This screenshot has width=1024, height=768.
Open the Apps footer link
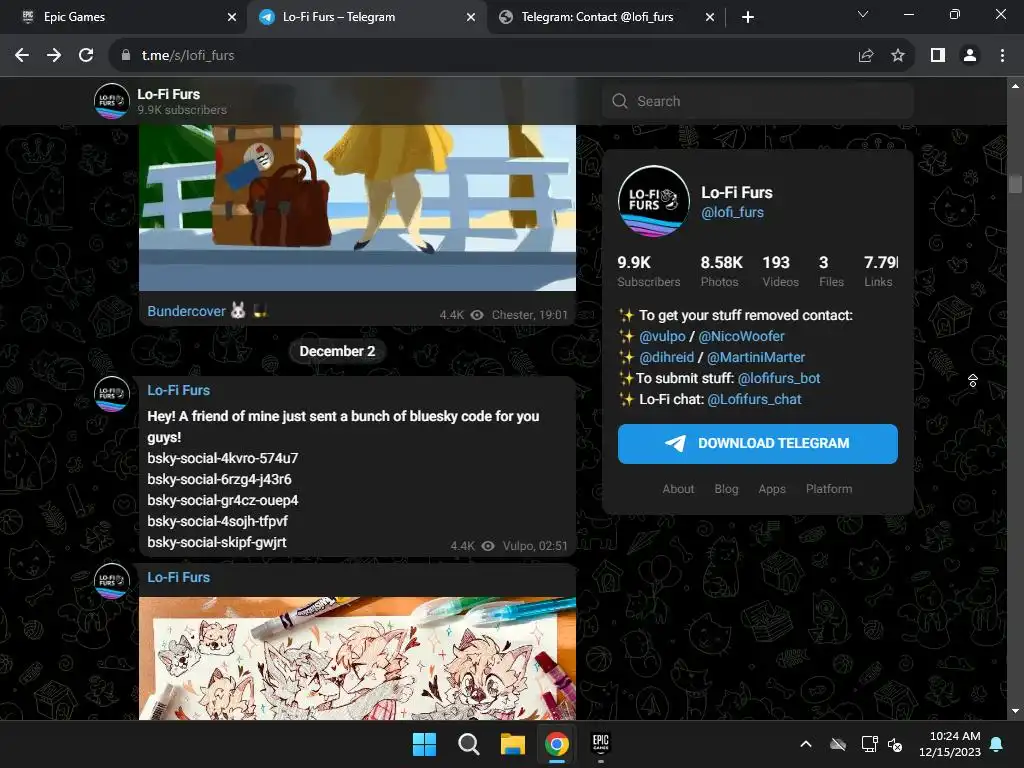coord(772,488)
